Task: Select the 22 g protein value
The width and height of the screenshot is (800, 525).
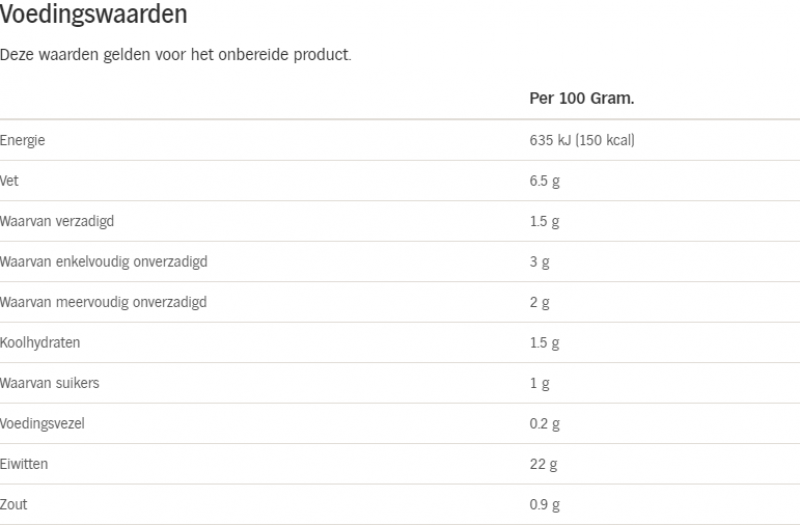Action: click(x=543, y=464)
